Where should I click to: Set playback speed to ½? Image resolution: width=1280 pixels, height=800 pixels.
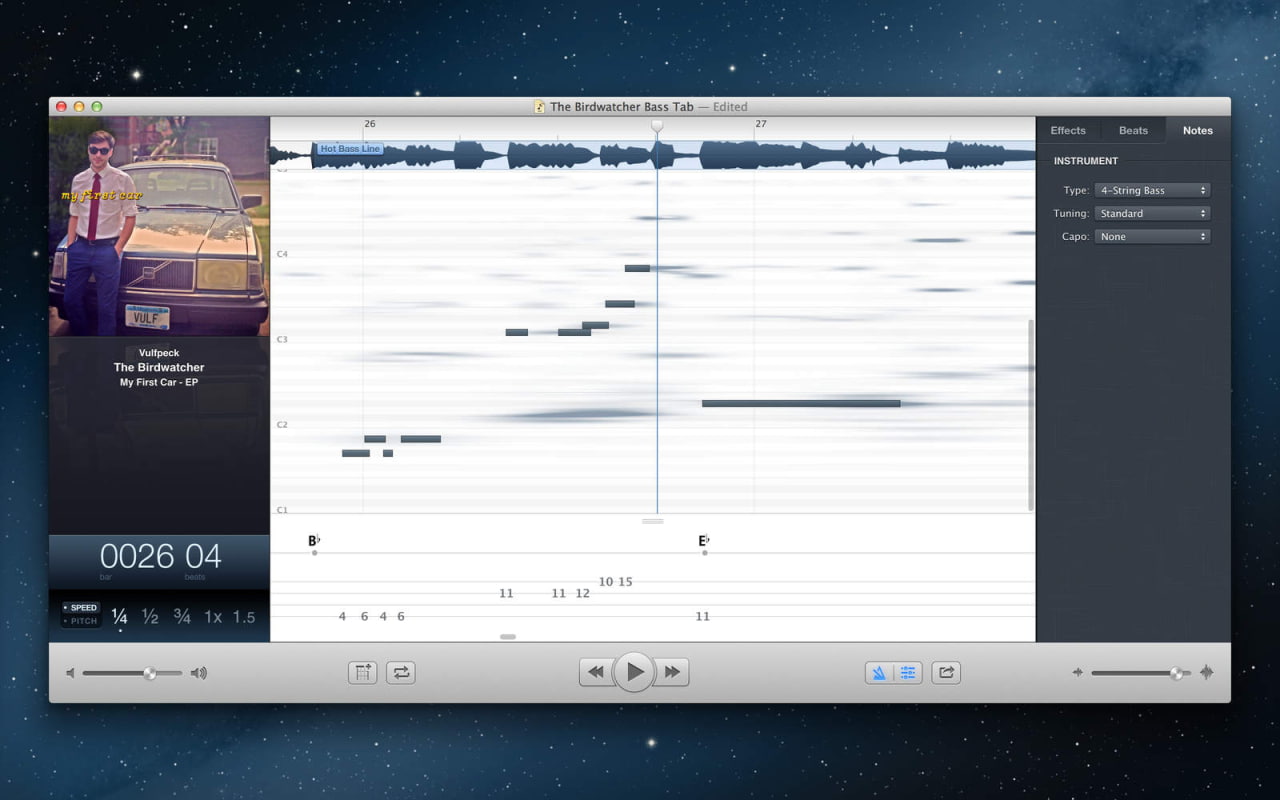150,617
